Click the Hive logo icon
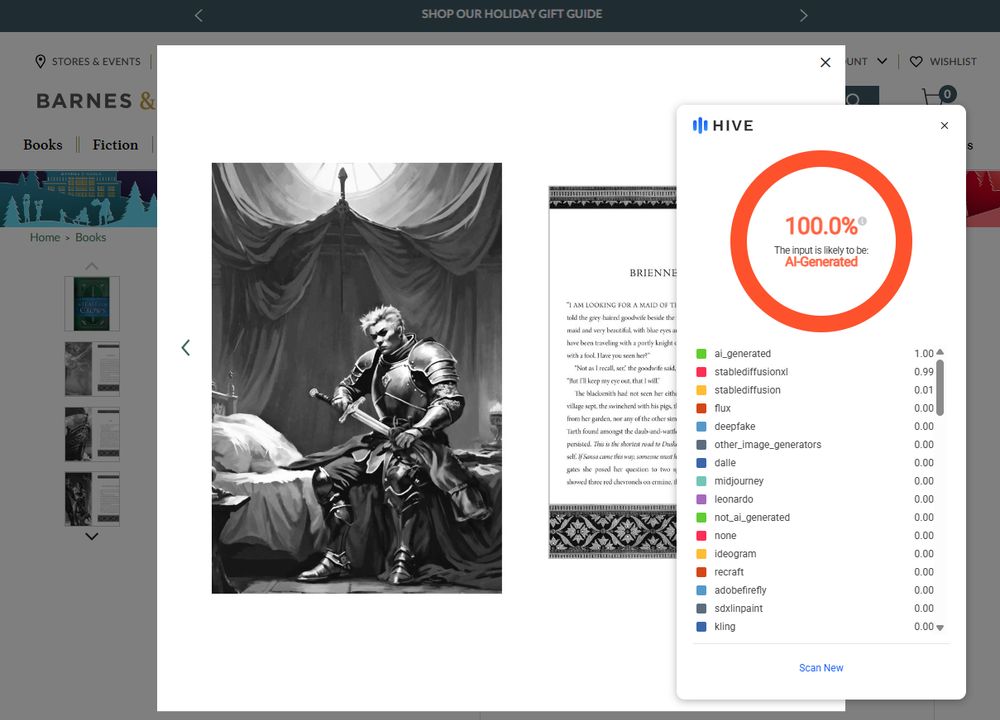 (700, 126)
